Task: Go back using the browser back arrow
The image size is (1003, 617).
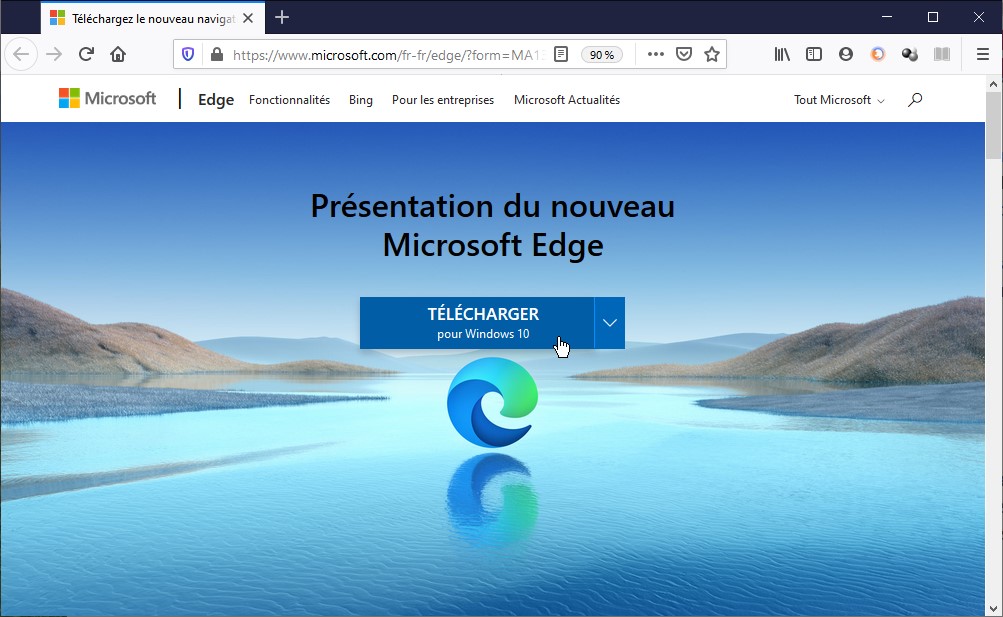Action: tap(21, 54)
